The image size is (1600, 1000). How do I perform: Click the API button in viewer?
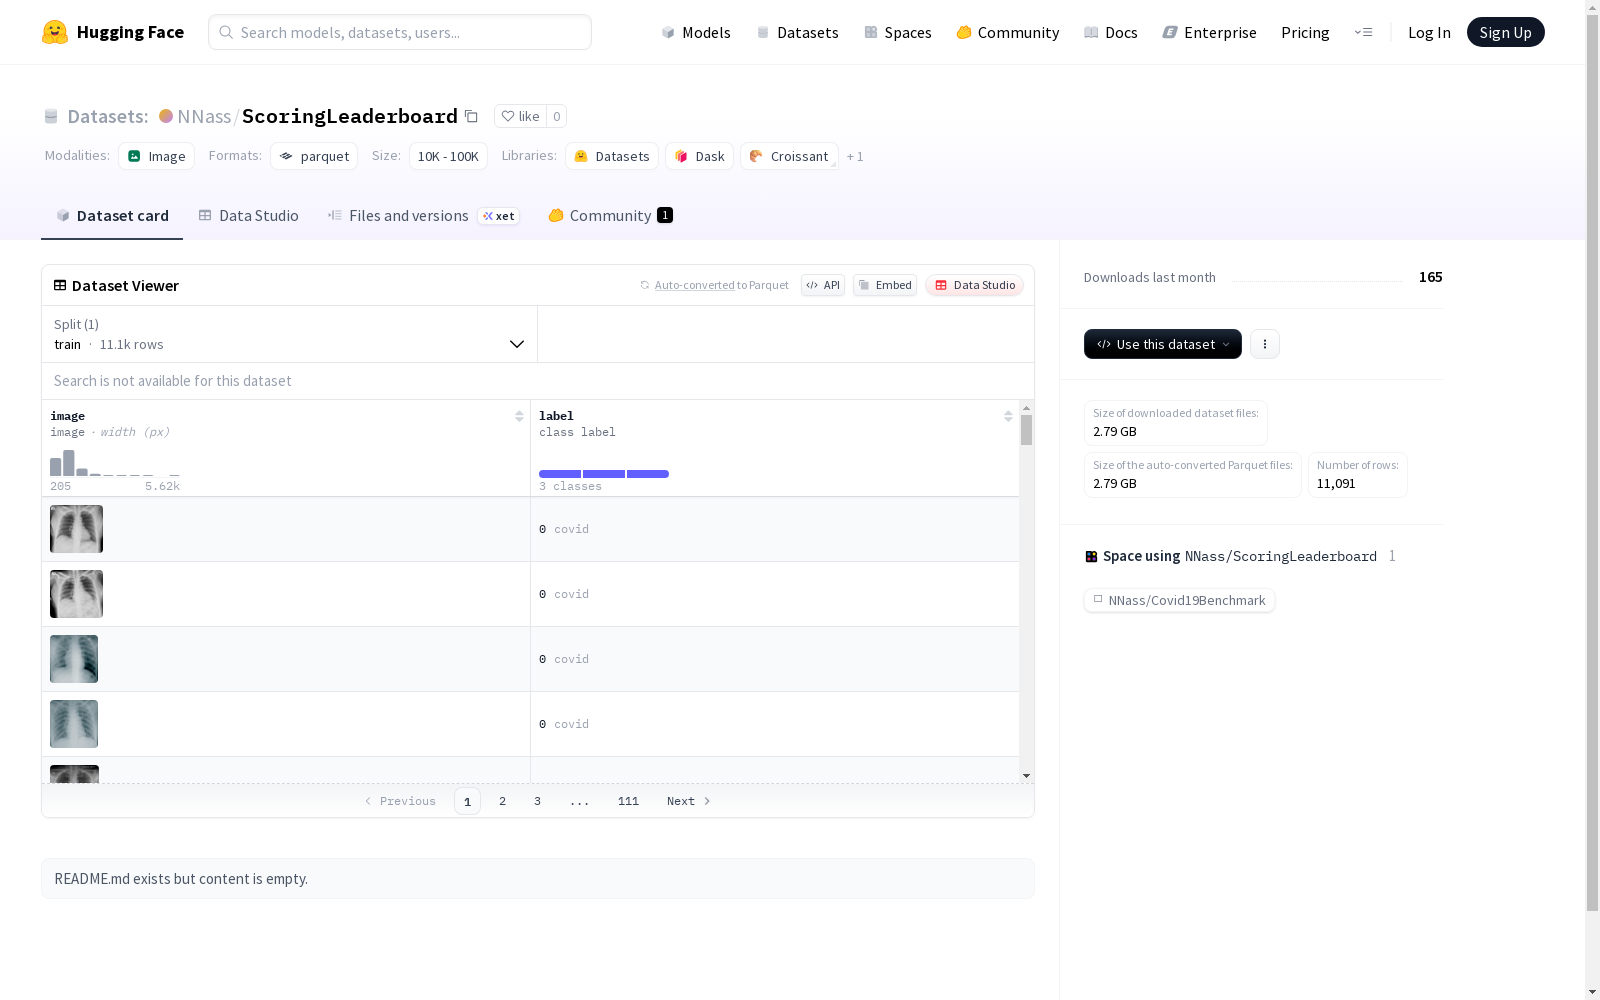click(x=823, y=285)
